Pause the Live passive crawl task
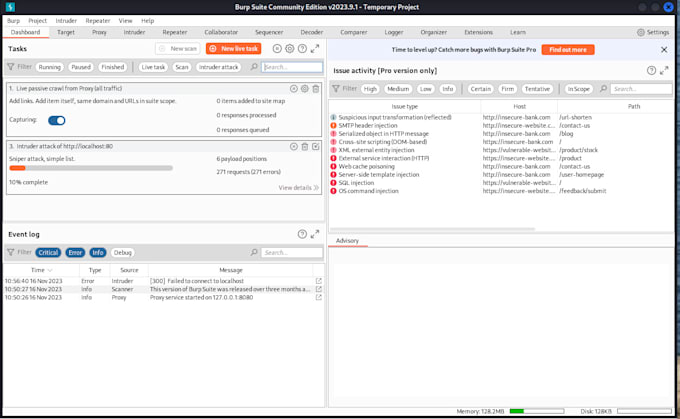 point(294,88)
